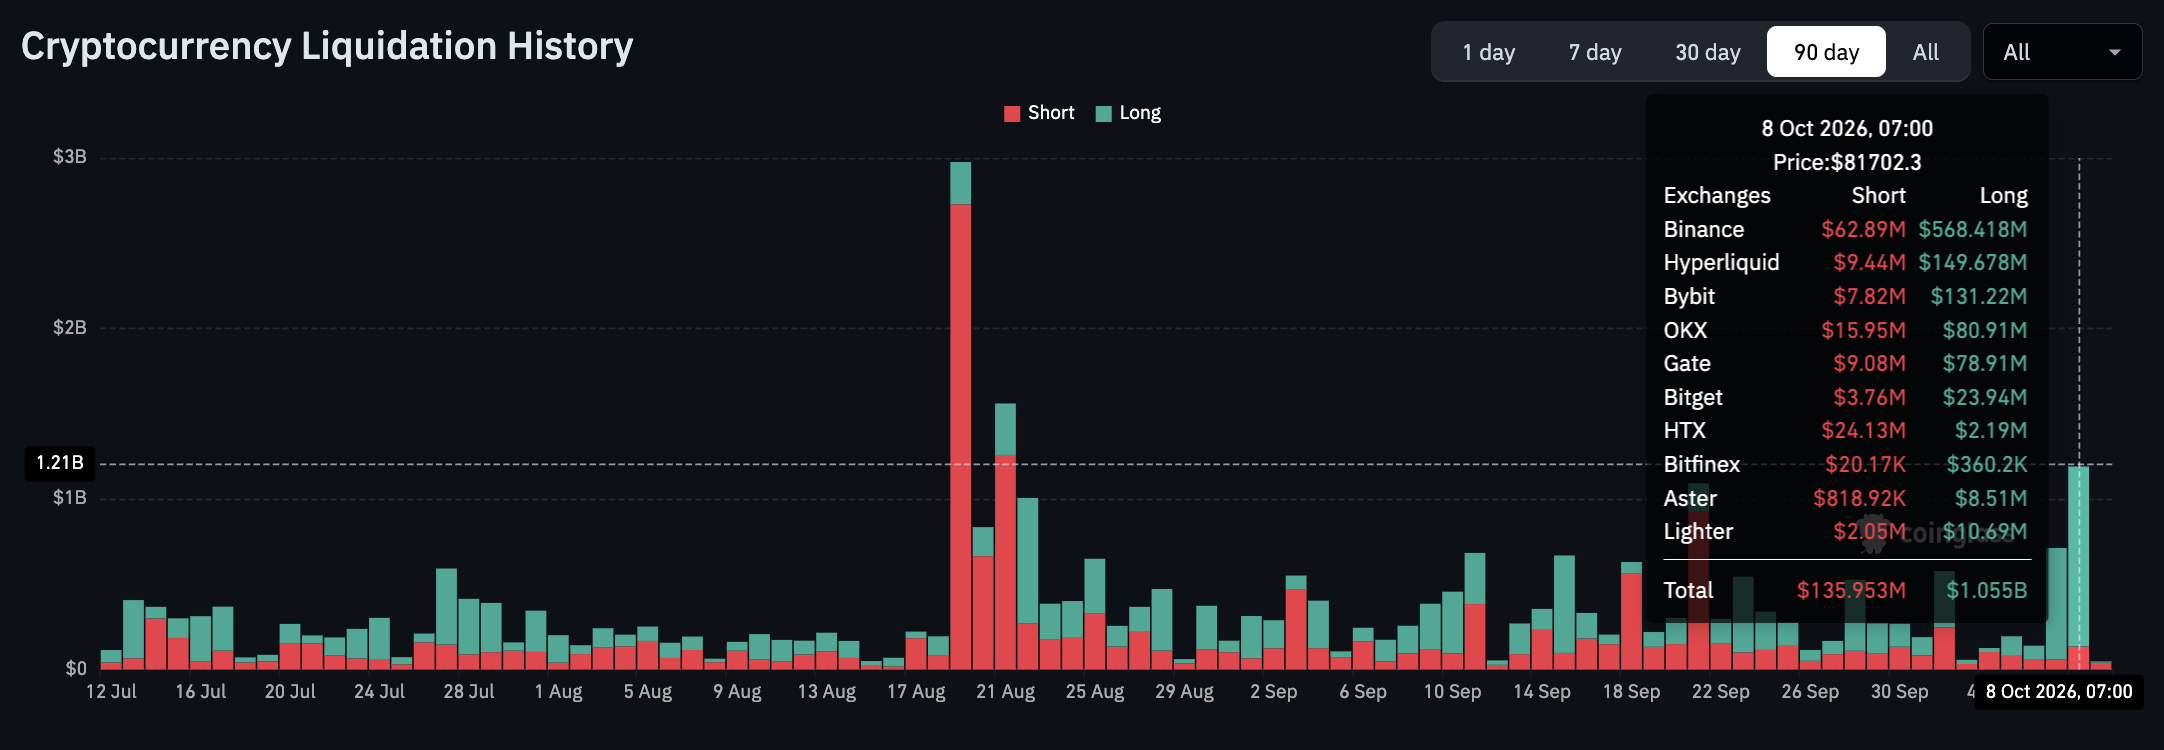Choose the 90 day range tab
This screenshot has width=2164, height=750.
click(1826, 52)
